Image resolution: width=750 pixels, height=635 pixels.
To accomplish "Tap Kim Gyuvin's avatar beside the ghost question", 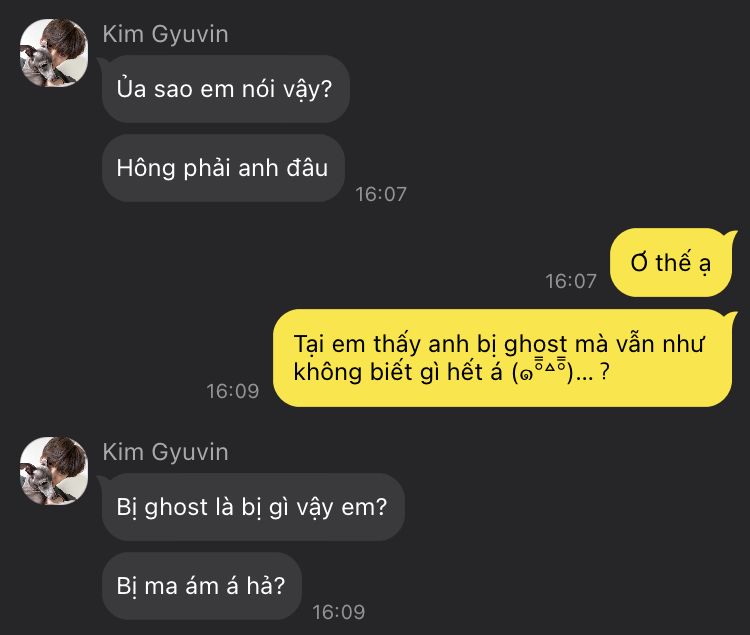I will tap(54, 471).
